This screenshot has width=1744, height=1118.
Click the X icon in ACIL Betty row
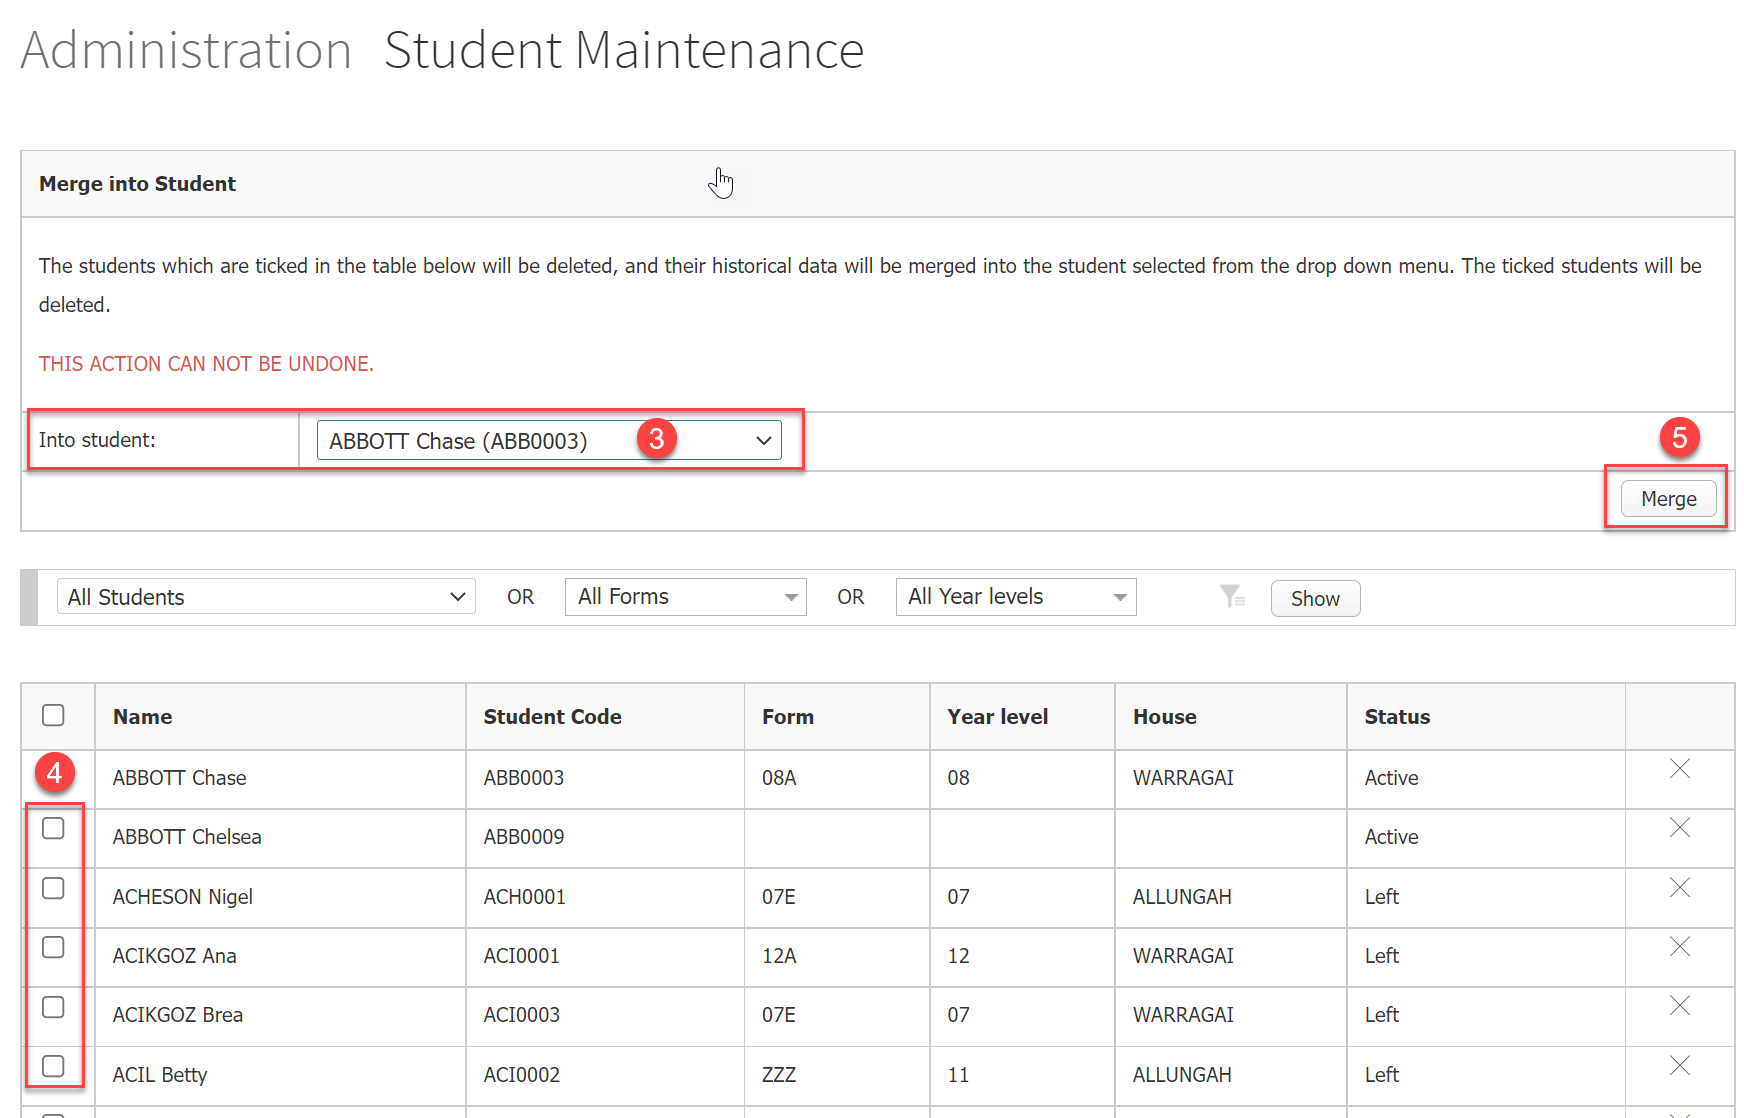1679,1065
